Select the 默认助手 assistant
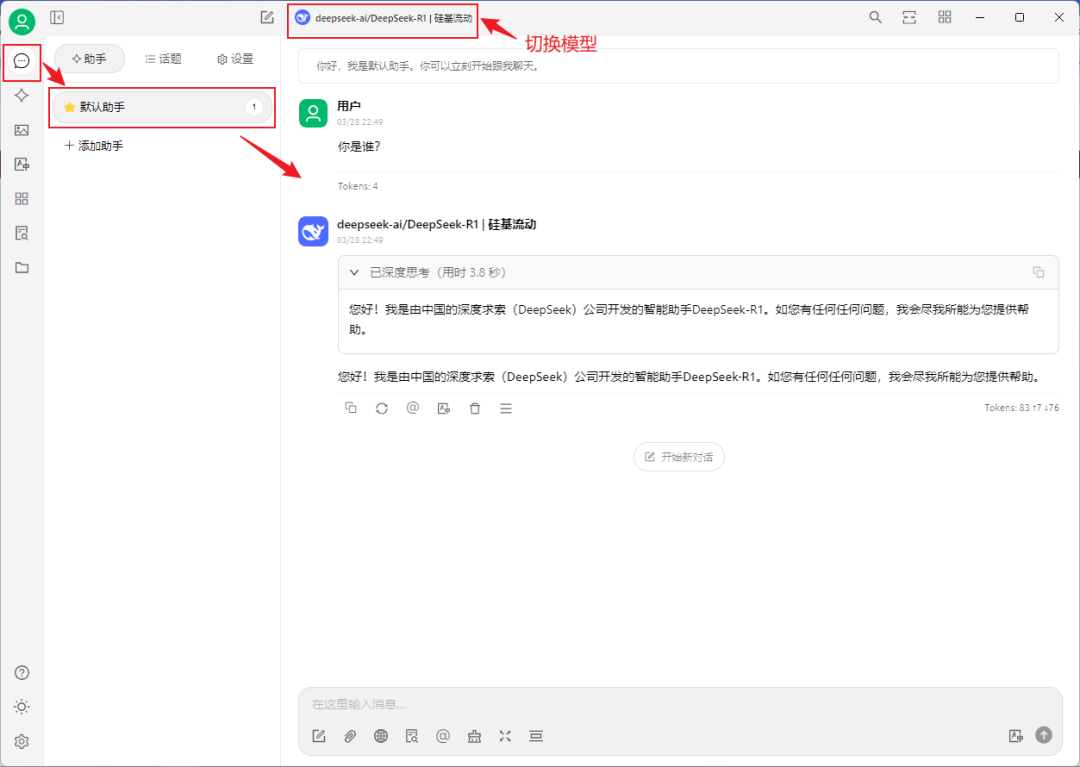This screenshot has height=767, width=1080. pyautogui.click(x=163, y=107)
